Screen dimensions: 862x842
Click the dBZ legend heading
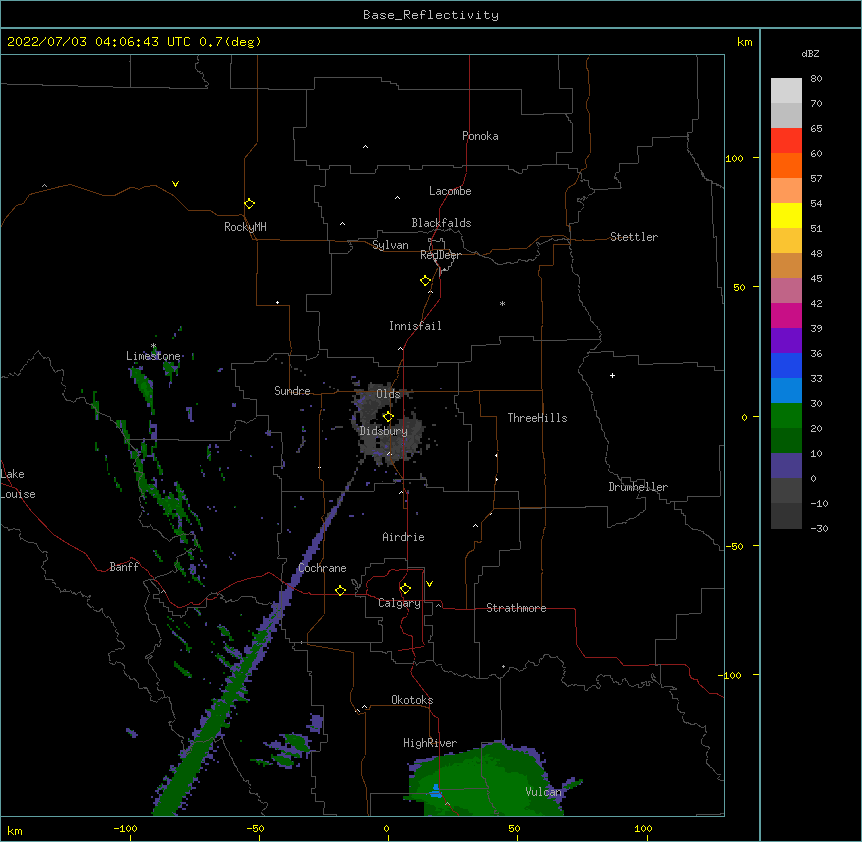(x=810, y=54)
